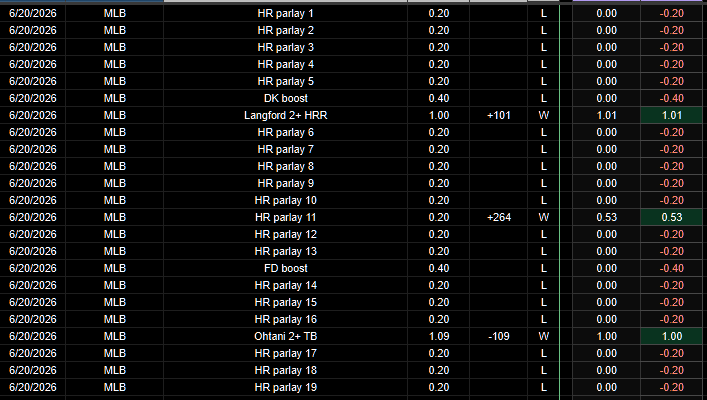Select the MLB cell in Ohtani row
Screen dimensions: 707x400
pyautogui.click(x=115, y=336)
